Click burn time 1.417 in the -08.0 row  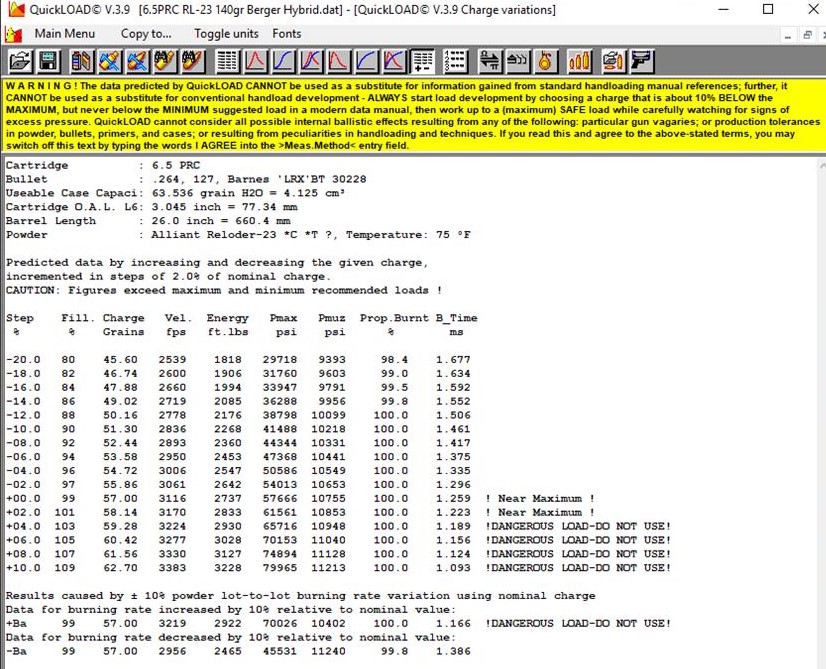click(x=453, y=442)
